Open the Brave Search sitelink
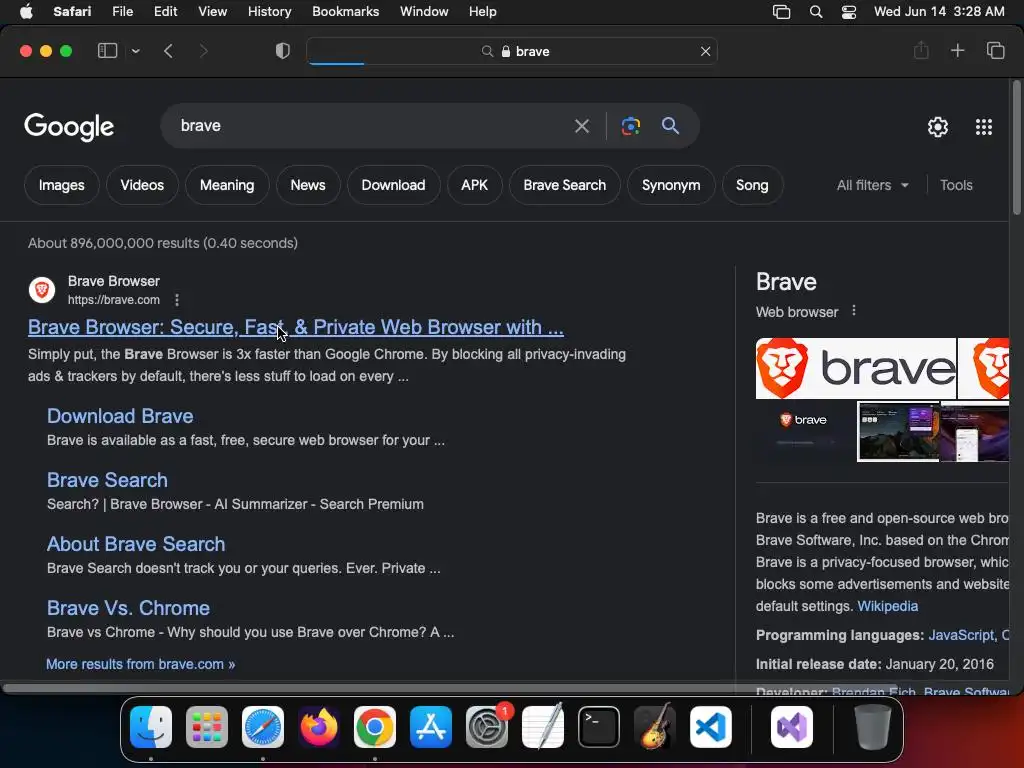Screen dimensions: 1024x768 click(x=107, y=480)
